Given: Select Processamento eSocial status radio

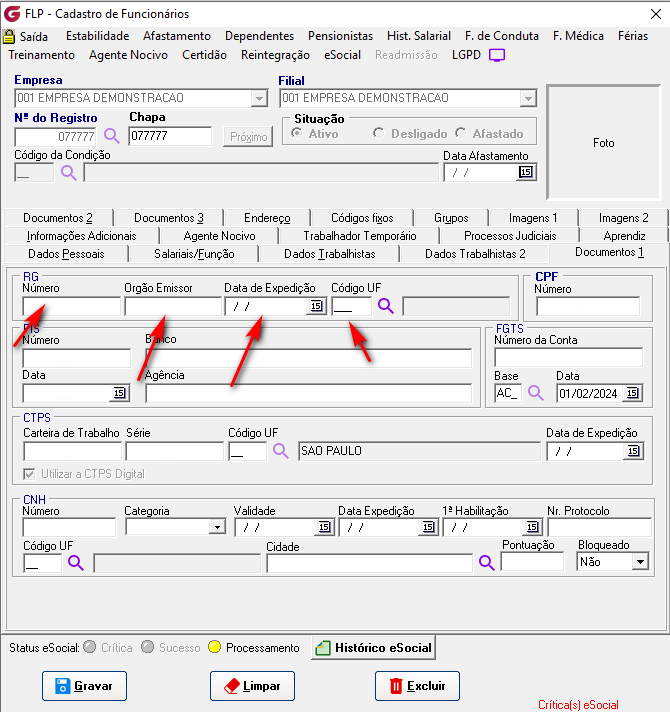Looking at the screenshot, I should (214, 647).
